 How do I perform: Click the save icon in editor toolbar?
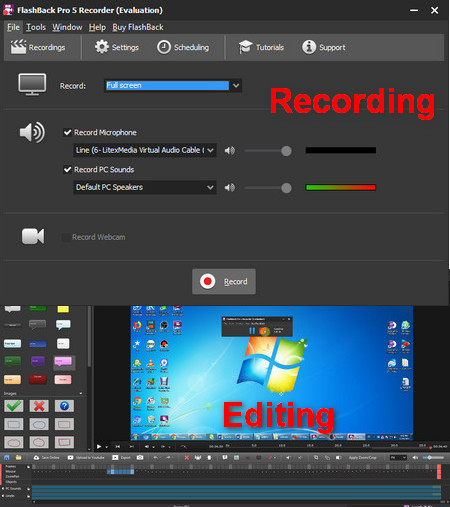7,458
